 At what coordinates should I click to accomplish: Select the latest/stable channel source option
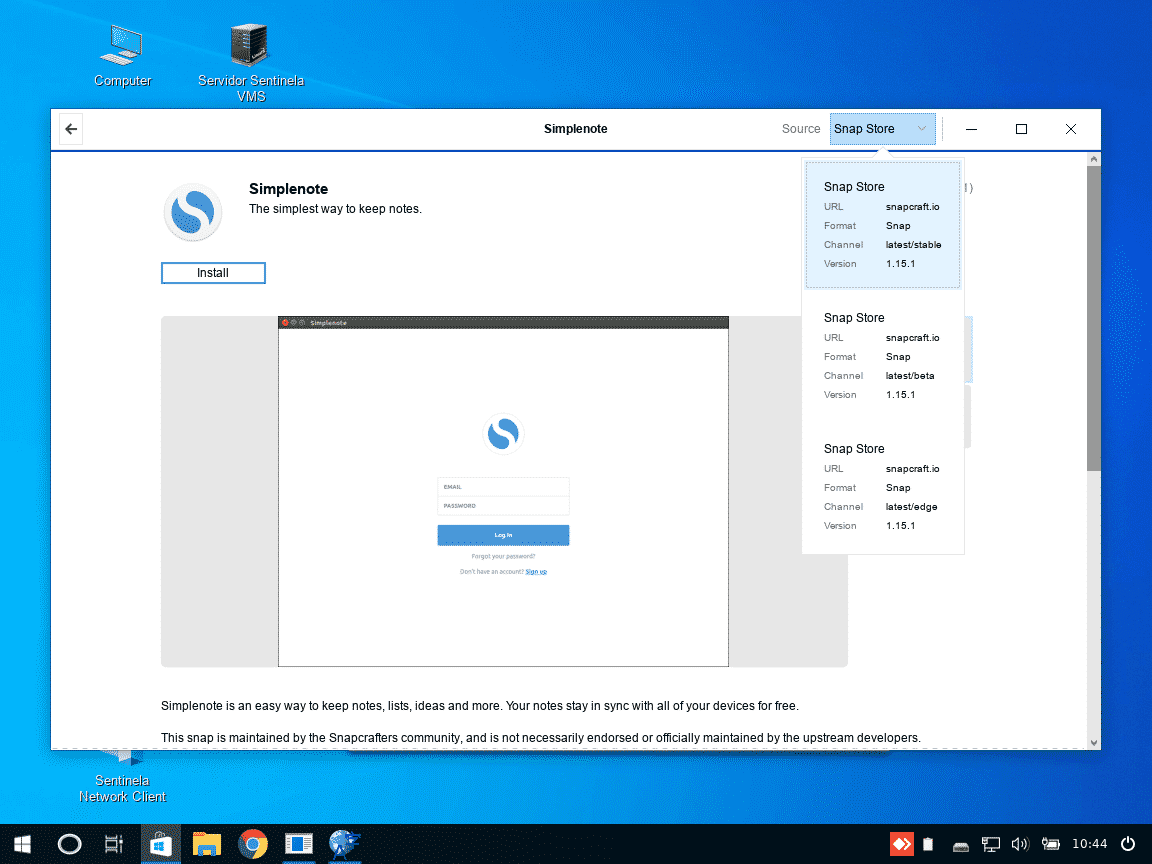tap(882, 225)
